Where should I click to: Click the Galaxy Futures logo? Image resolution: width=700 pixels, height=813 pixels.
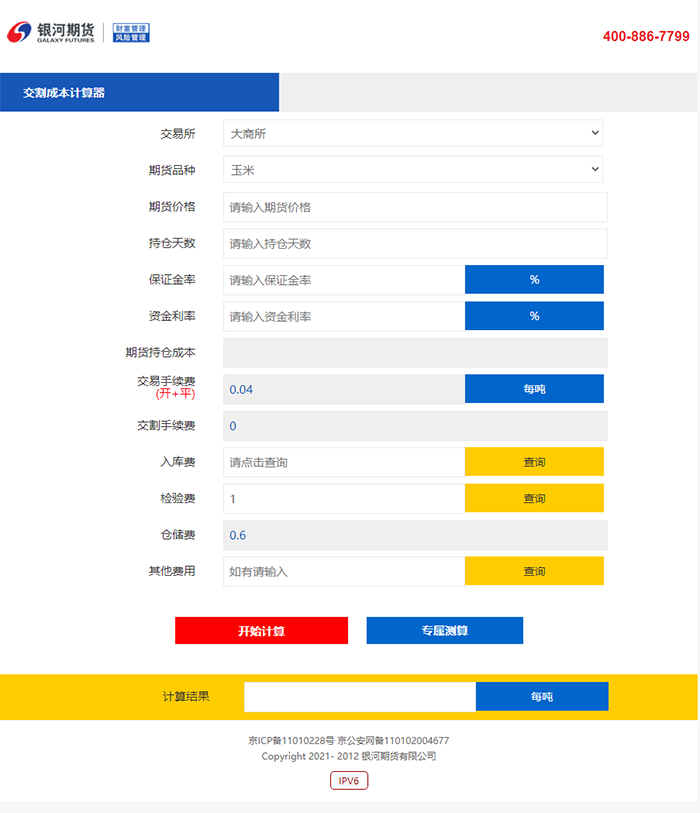(x=52, y=33)
